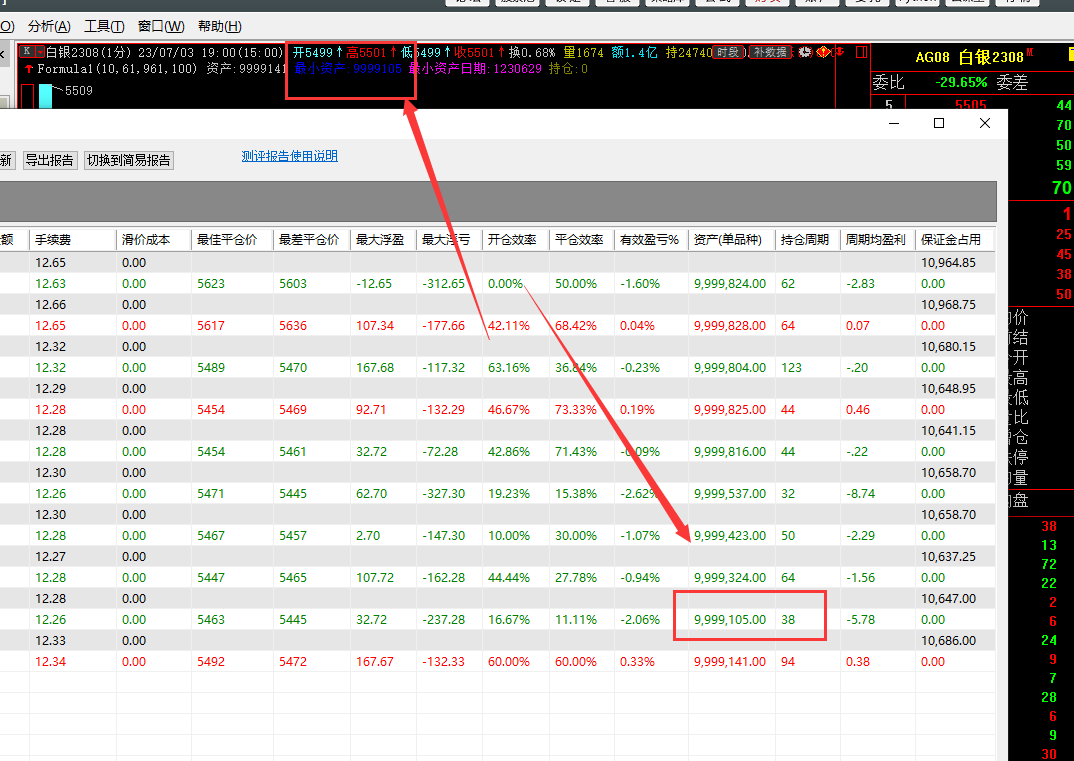This screenshot has width=1074, height=761.
Task: Open the 分析(A) menu
Action: tap(49, 27)
